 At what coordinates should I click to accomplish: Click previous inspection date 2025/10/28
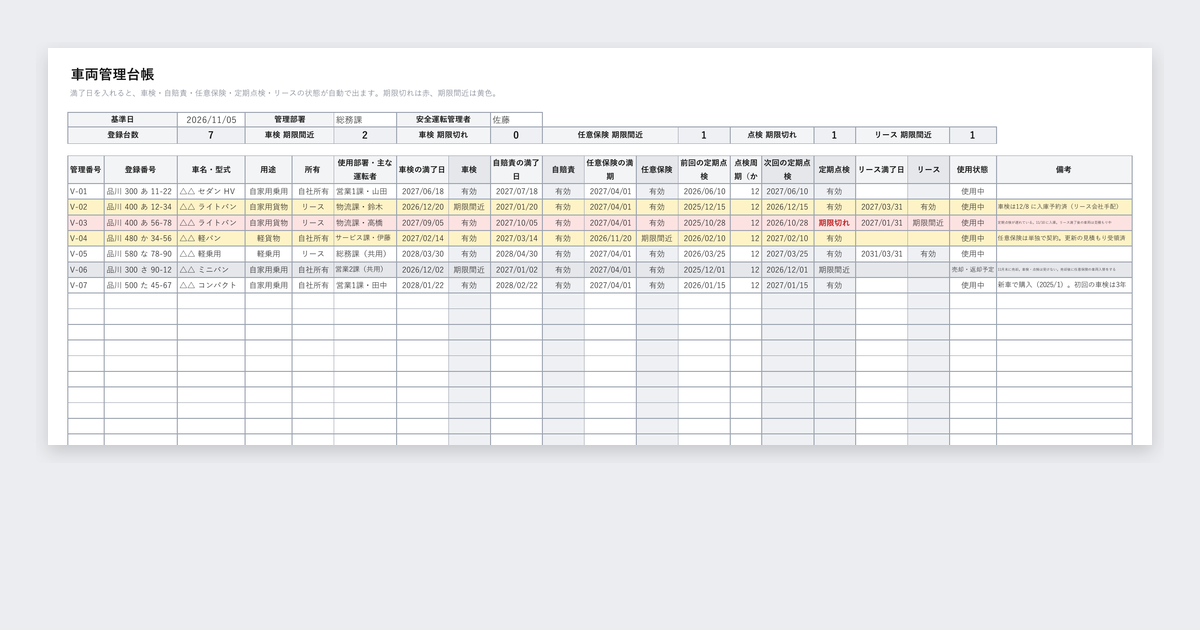click(x=704, y=223)
